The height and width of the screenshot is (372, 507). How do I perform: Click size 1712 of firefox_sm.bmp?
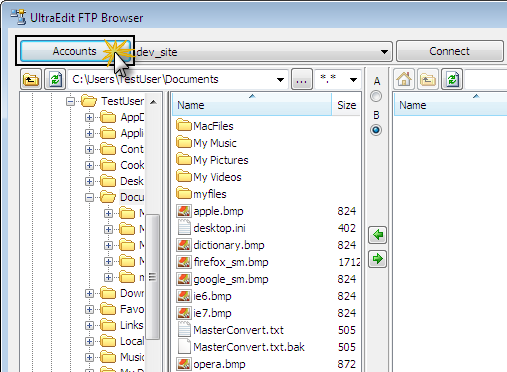click(349, 262)
